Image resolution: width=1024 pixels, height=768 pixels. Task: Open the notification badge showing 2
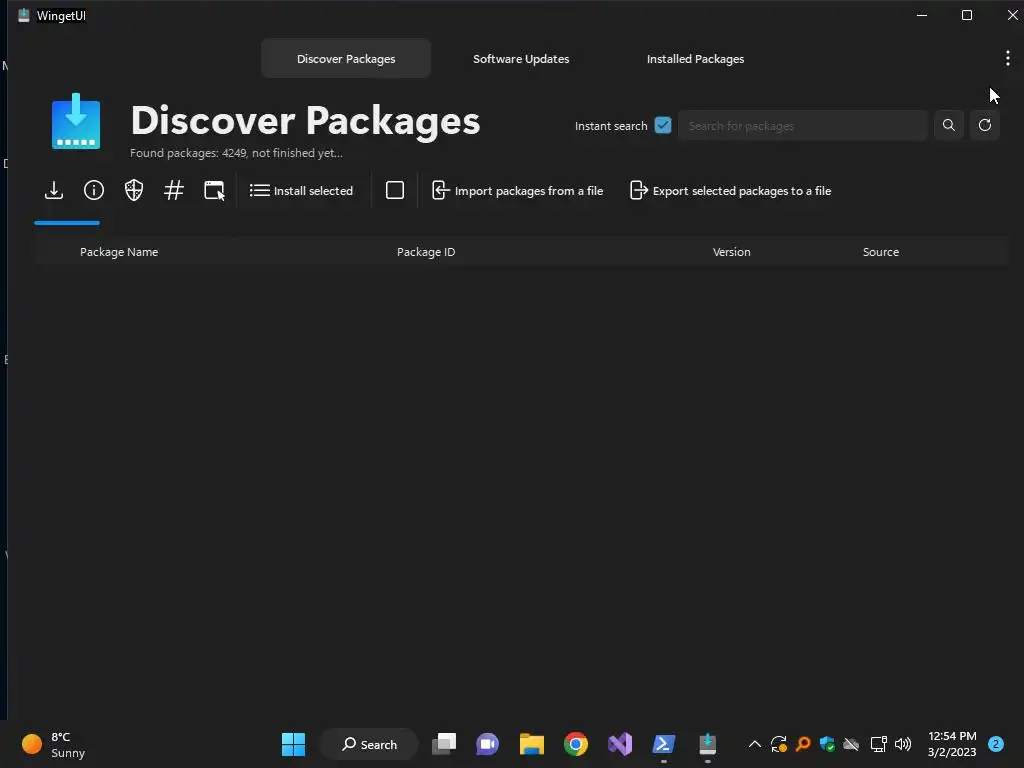pos(996,744)
